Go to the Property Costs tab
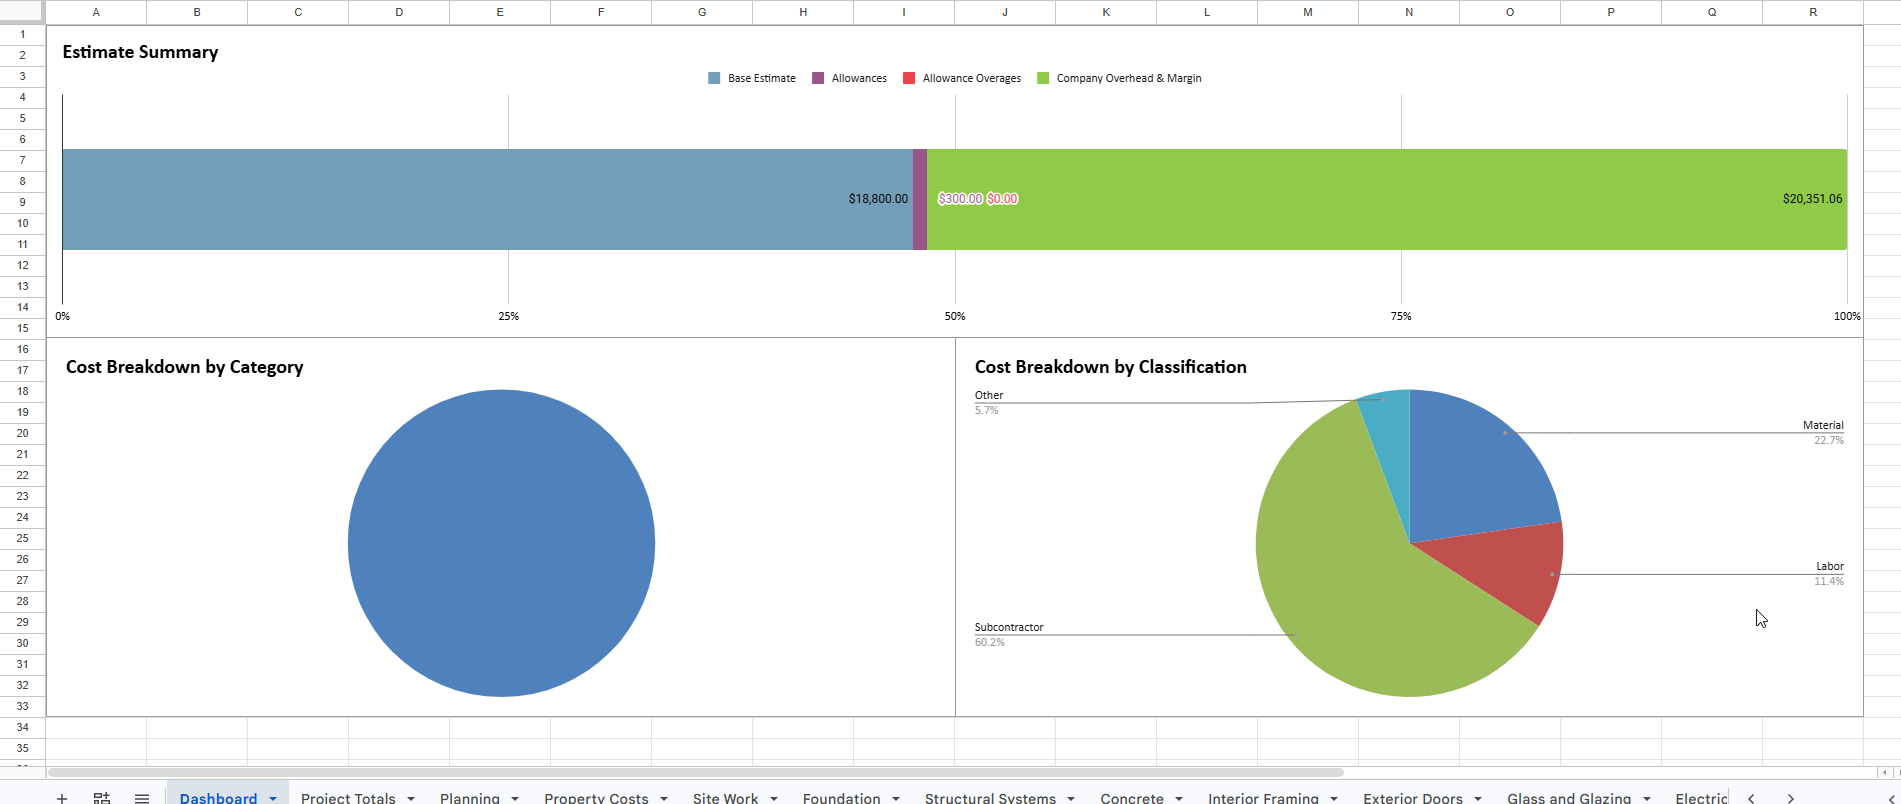Image resolution: width=1901 pixels, height=804 pixels. pyautogui.click(x=596, y=798)
